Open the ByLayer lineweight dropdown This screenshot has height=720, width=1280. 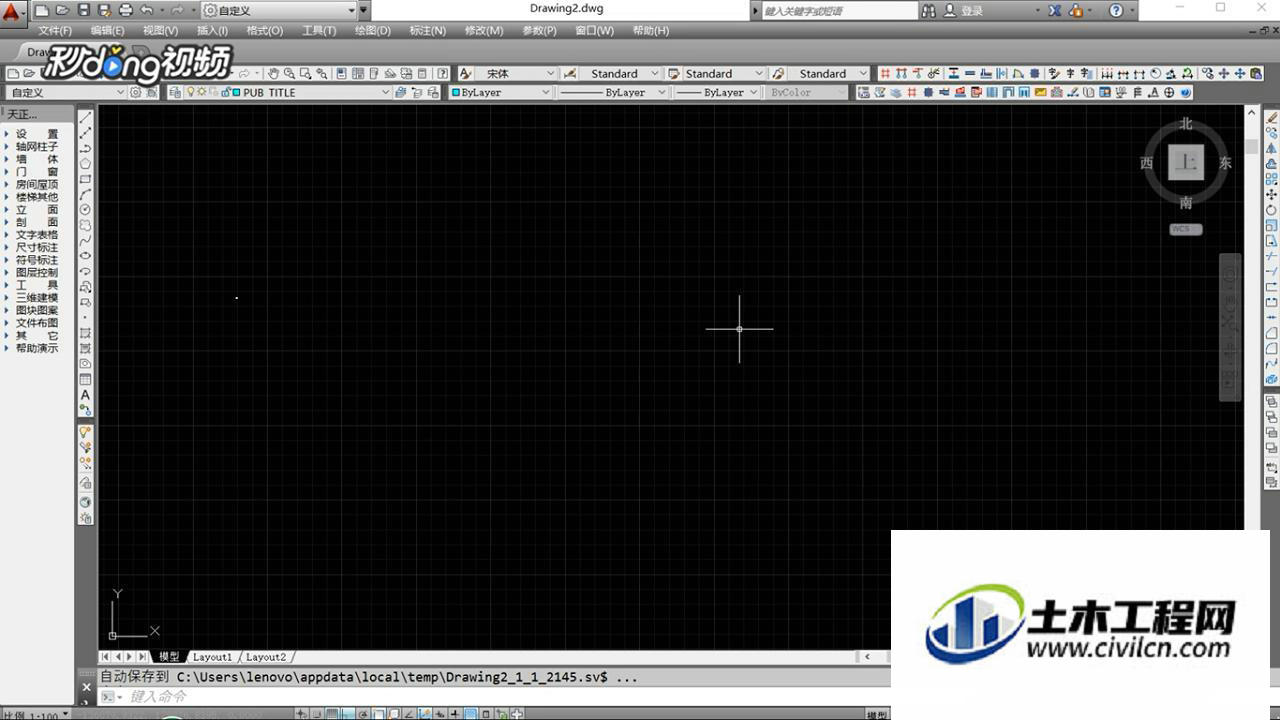click(716, 92)
